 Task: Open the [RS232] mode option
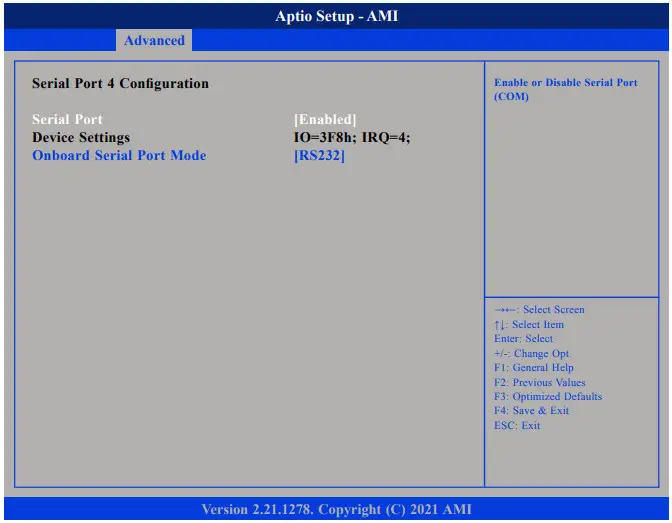(x=319, y=155)
